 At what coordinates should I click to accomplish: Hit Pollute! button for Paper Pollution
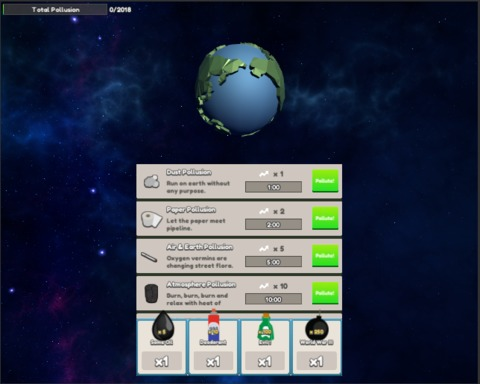click(325, 218)
